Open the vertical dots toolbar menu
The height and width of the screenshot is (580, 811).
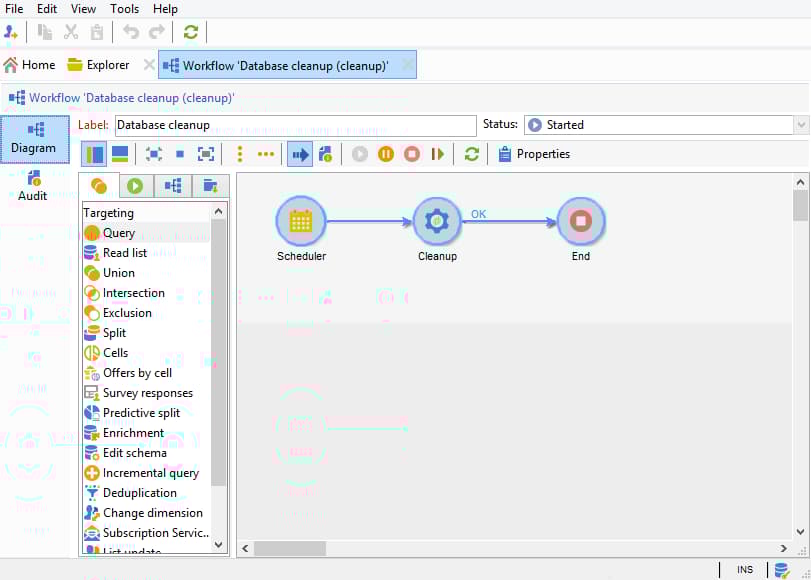[x=239, y=154]
